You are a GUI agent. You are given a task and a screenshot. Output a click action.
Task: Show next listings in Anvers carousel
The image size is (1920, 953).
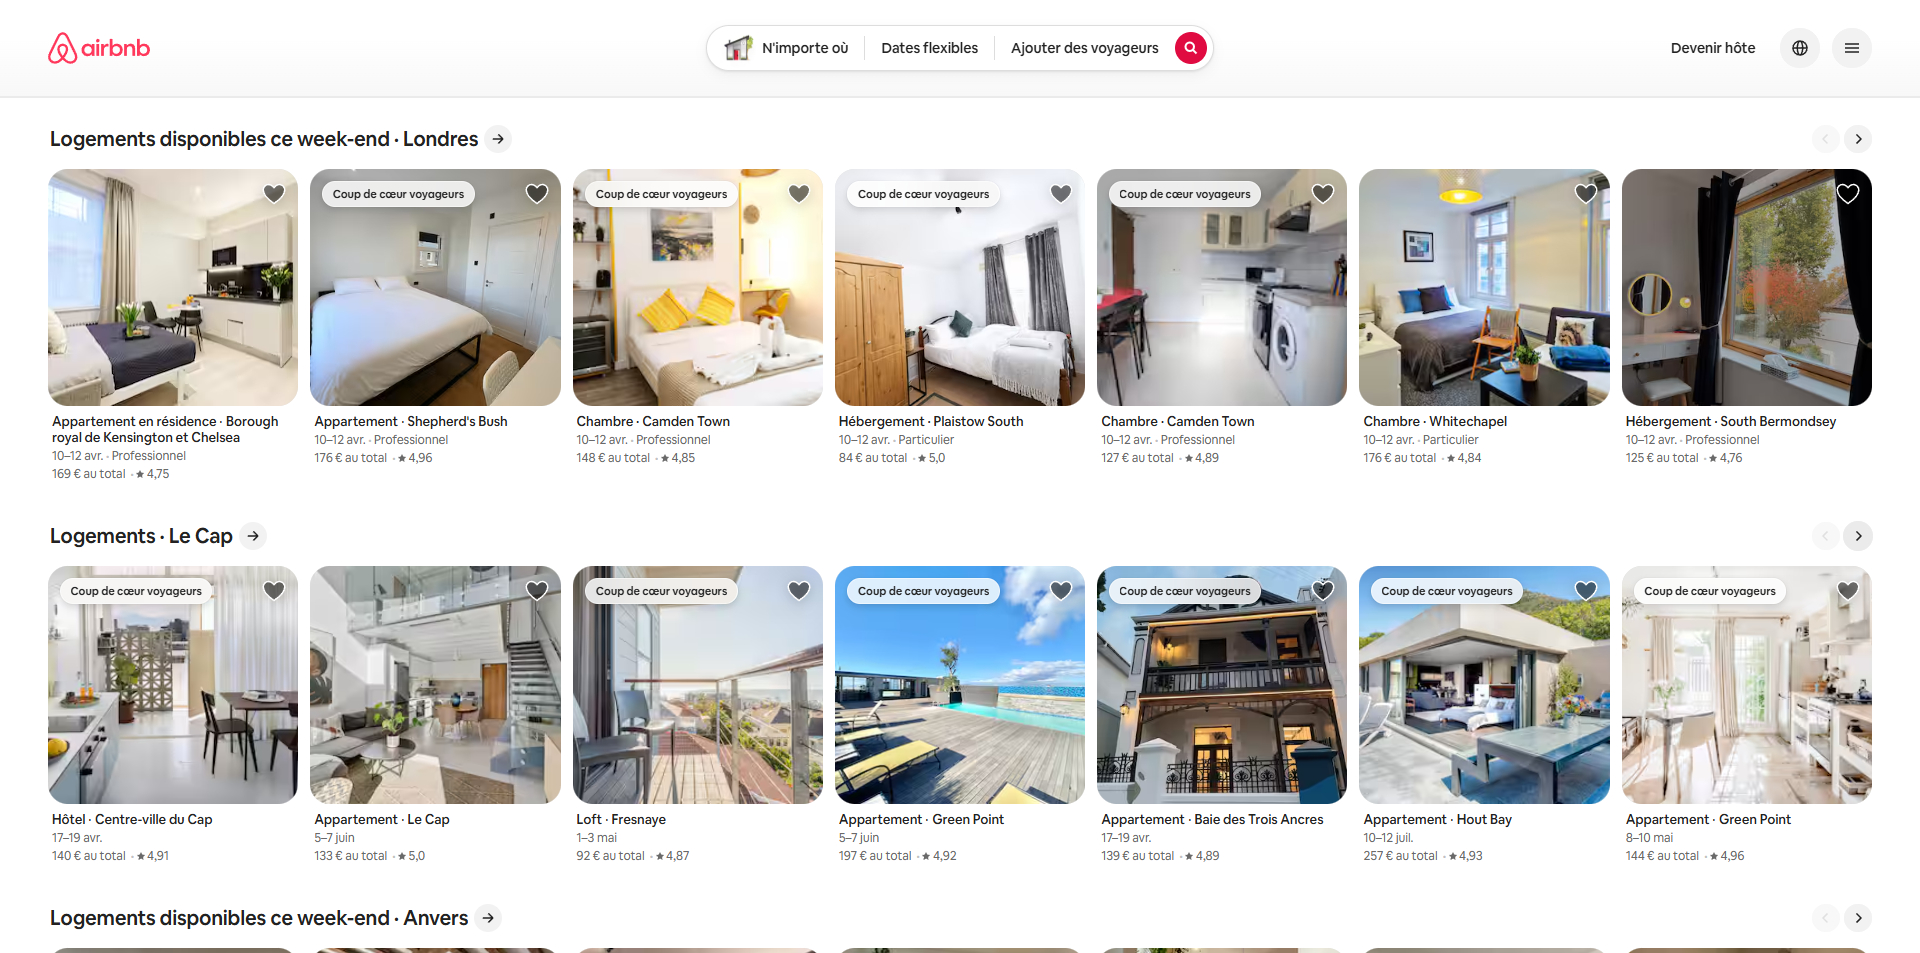pyautogui.click(x=1858, y=918)
